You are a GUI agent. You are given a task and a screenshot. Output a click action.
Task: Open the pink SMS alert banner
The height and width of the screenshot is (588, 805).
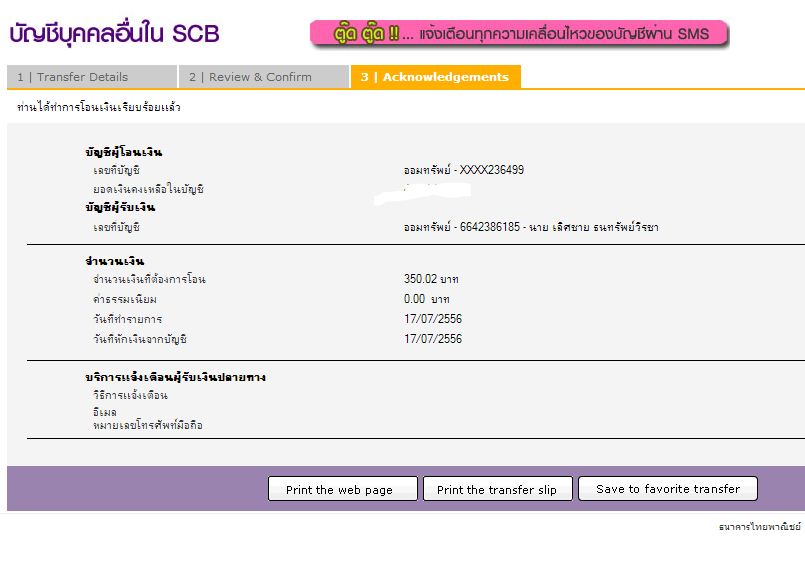(x=519, y=34)
